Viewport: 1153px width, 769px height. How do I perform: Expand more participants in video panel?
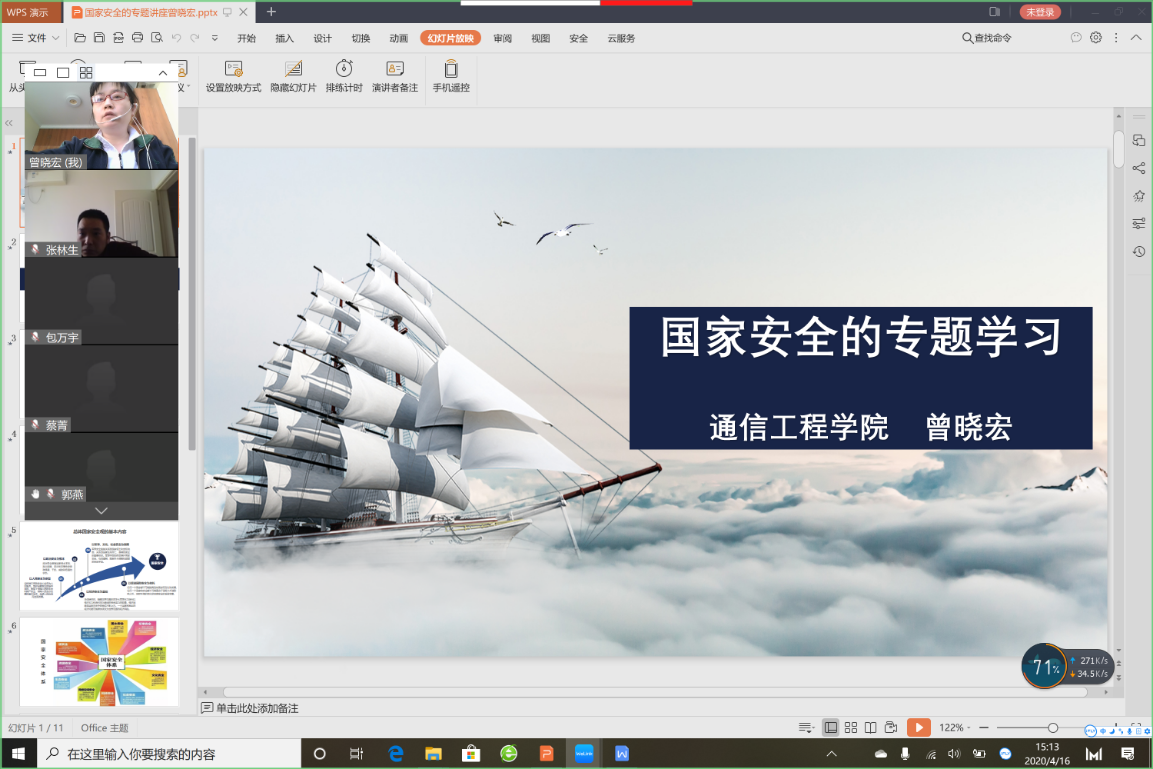point(101,511)
